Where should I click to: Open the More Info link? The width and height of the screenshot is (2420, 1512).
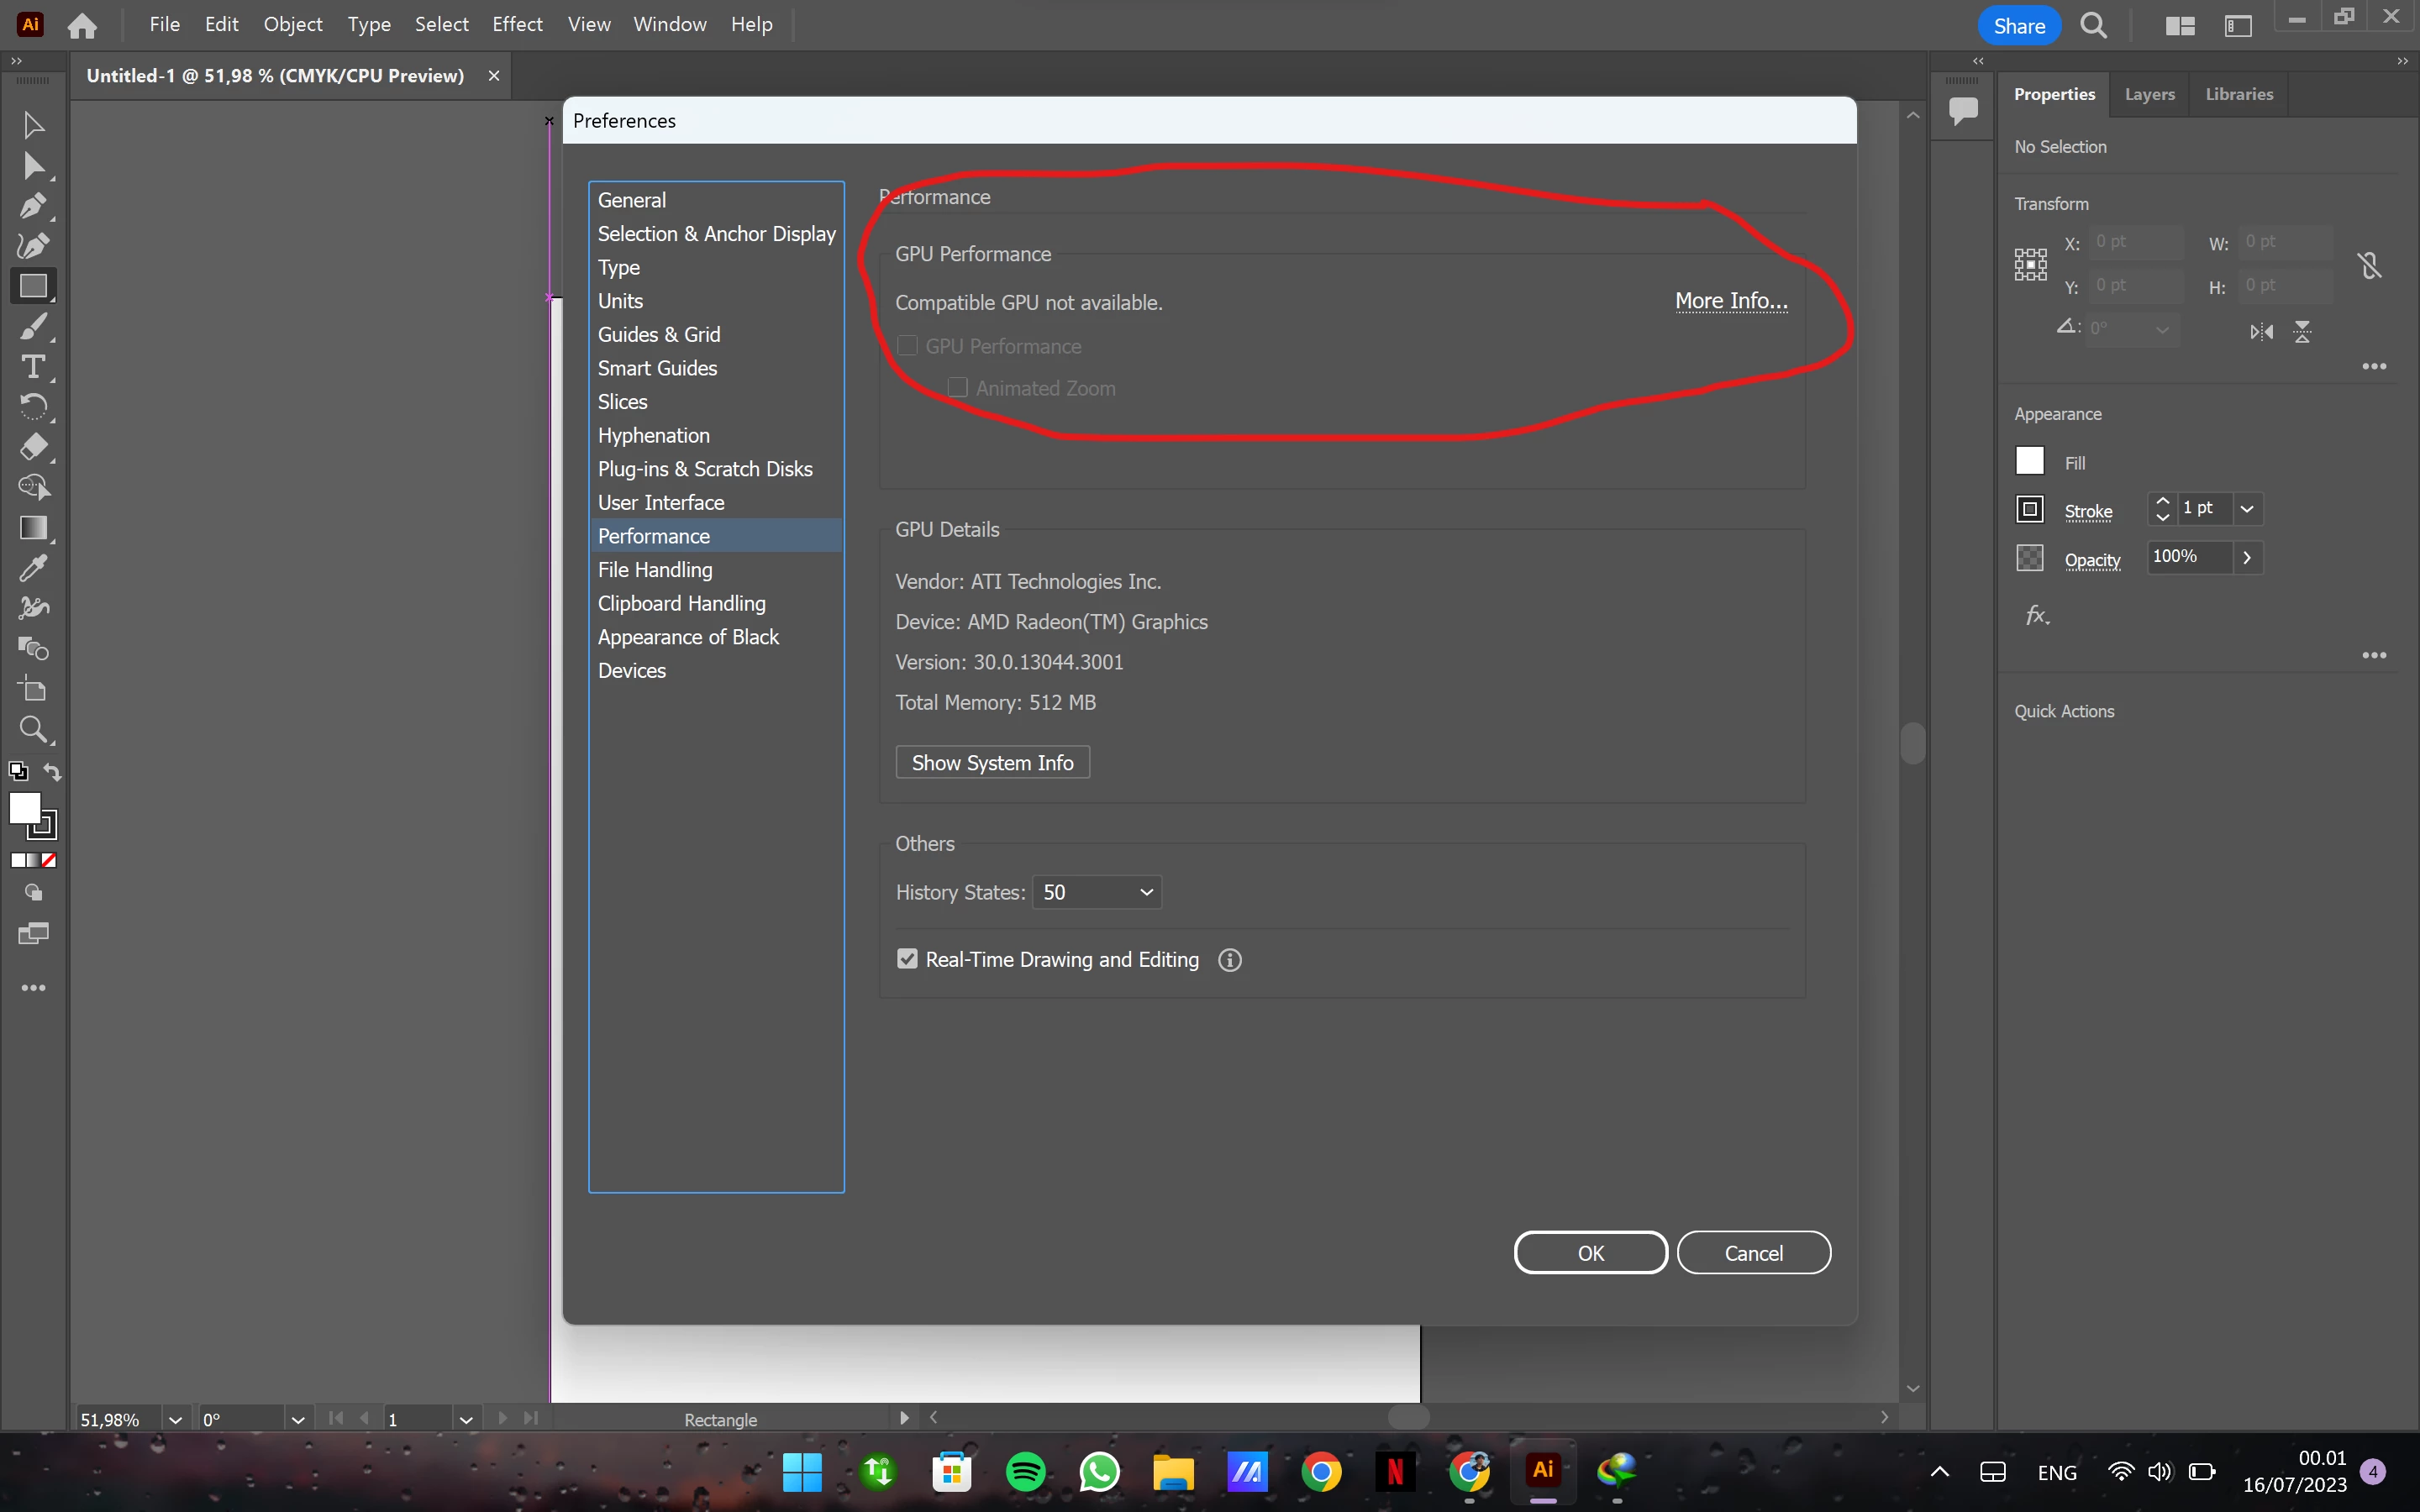coord(1731,301)
